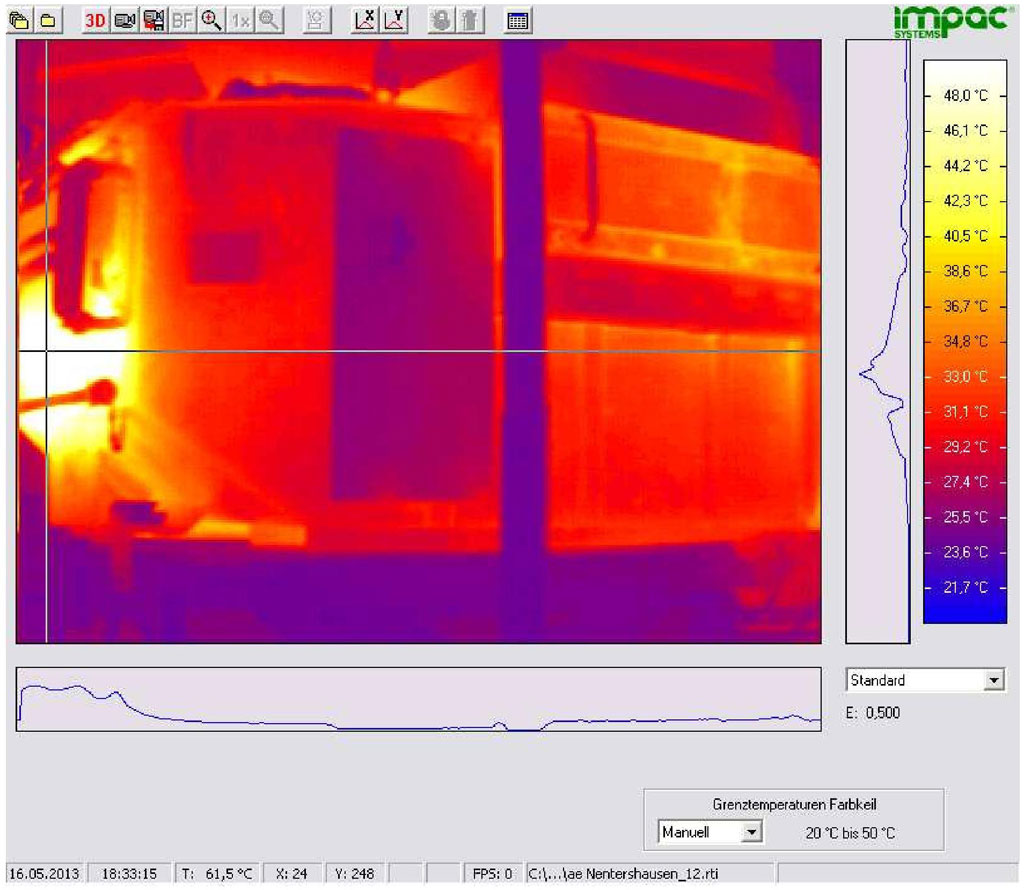Switch to 3D view mode

[96, 20]
